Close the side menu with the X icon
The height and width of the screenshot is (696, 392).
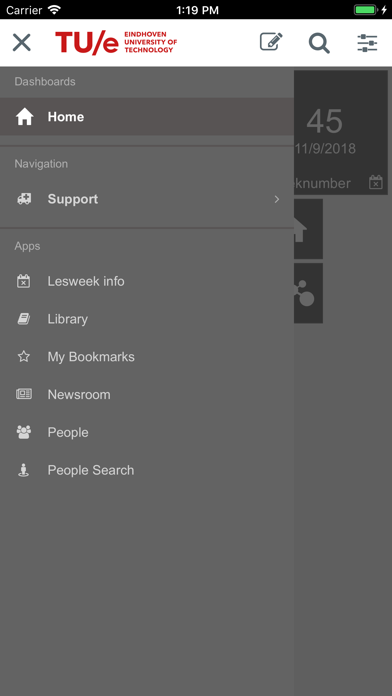tap(21, 43)
